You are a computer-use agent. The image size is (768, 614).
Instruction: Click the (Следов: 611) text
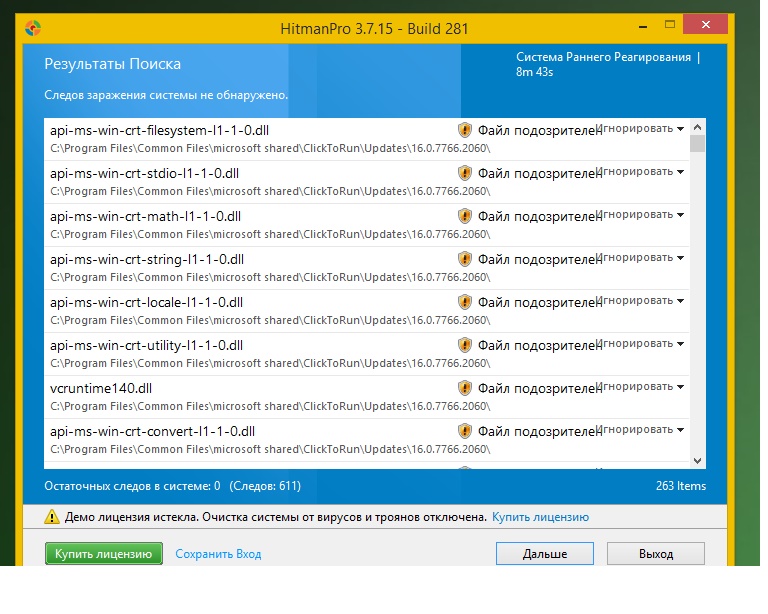pos(265,486)
